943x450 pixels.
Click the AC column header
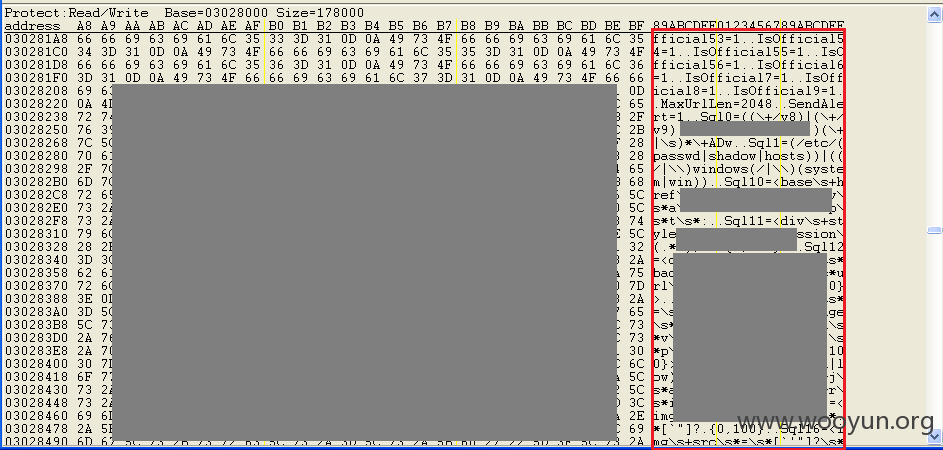180,26
